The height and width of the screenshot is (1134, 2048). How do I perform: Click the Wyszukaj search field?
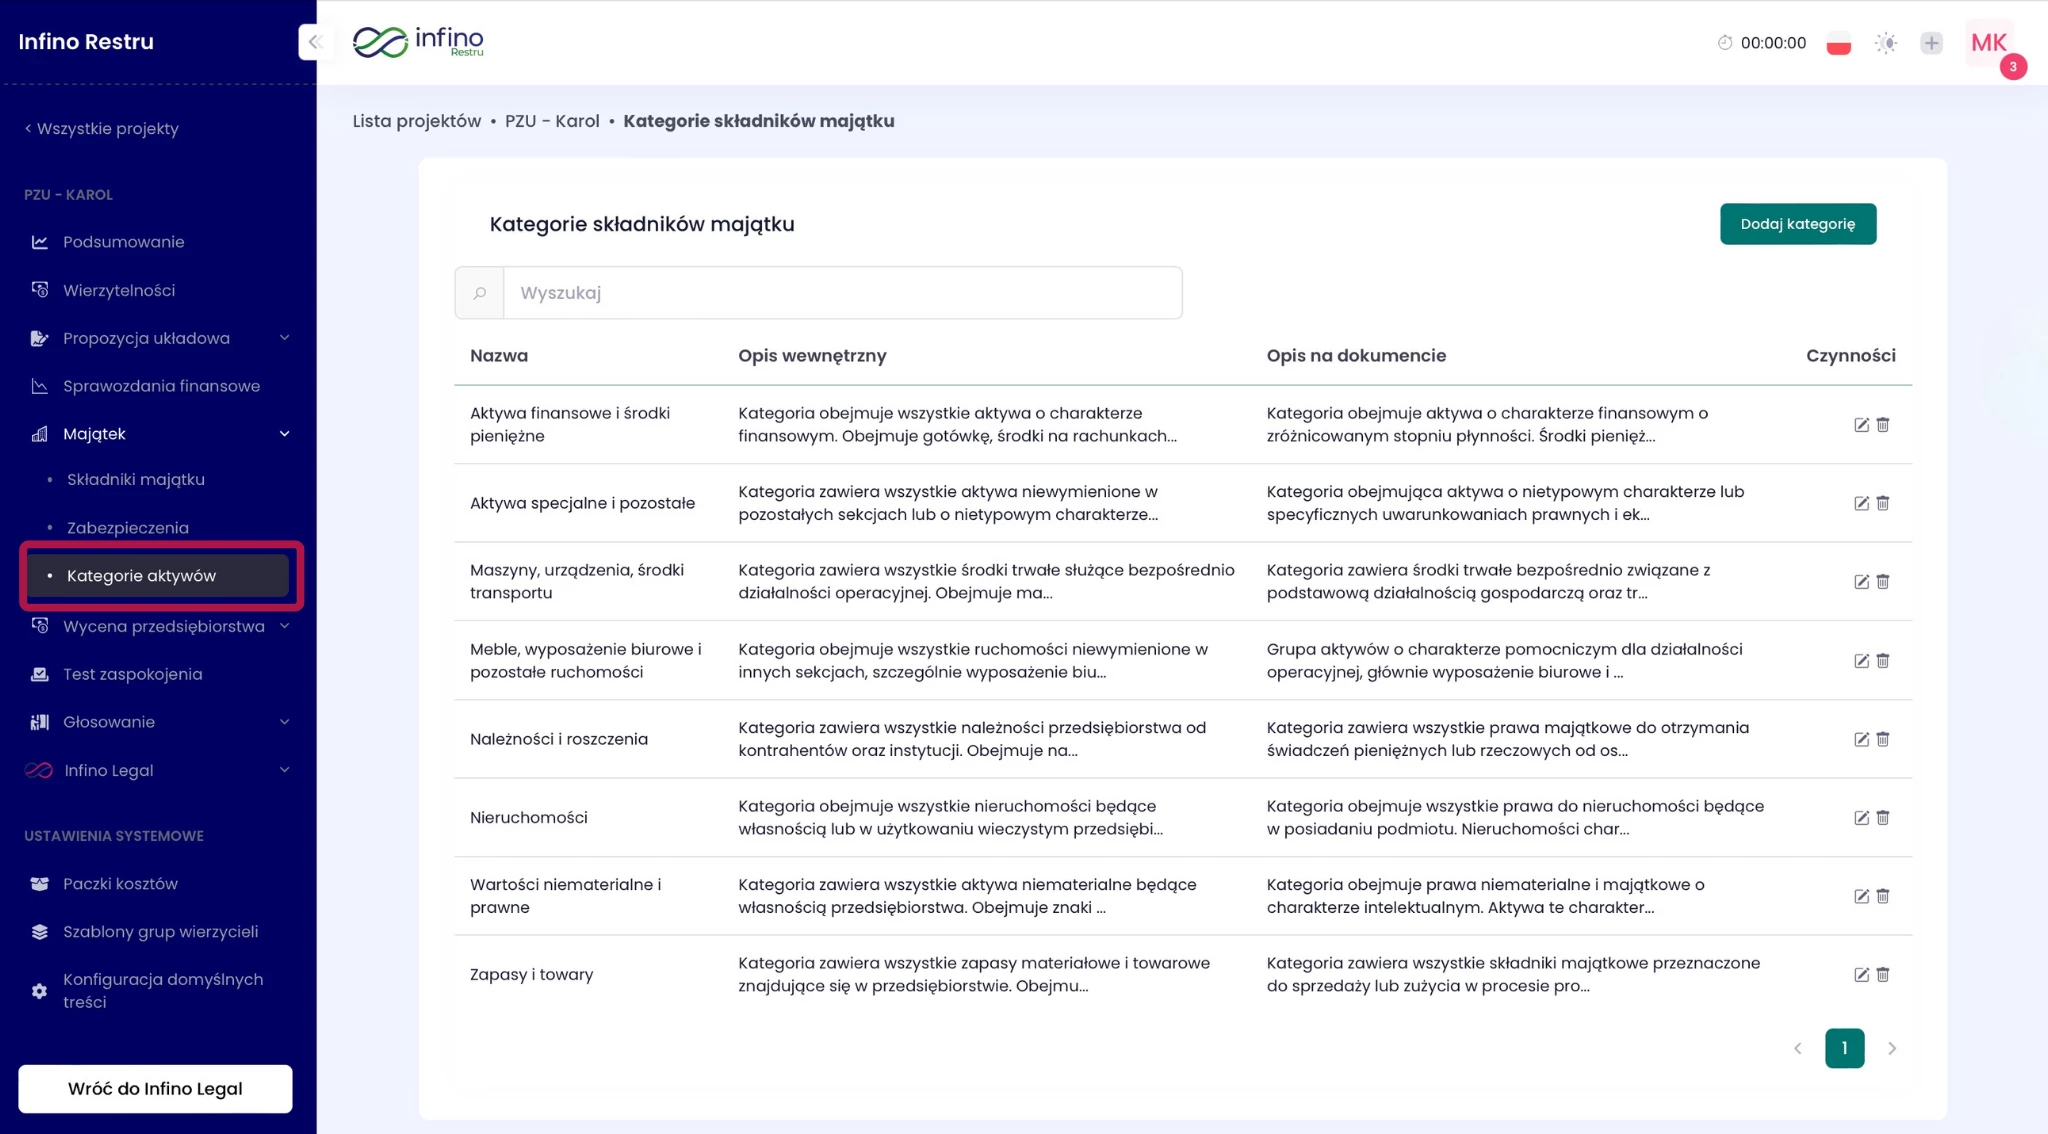tap(842, 293)
